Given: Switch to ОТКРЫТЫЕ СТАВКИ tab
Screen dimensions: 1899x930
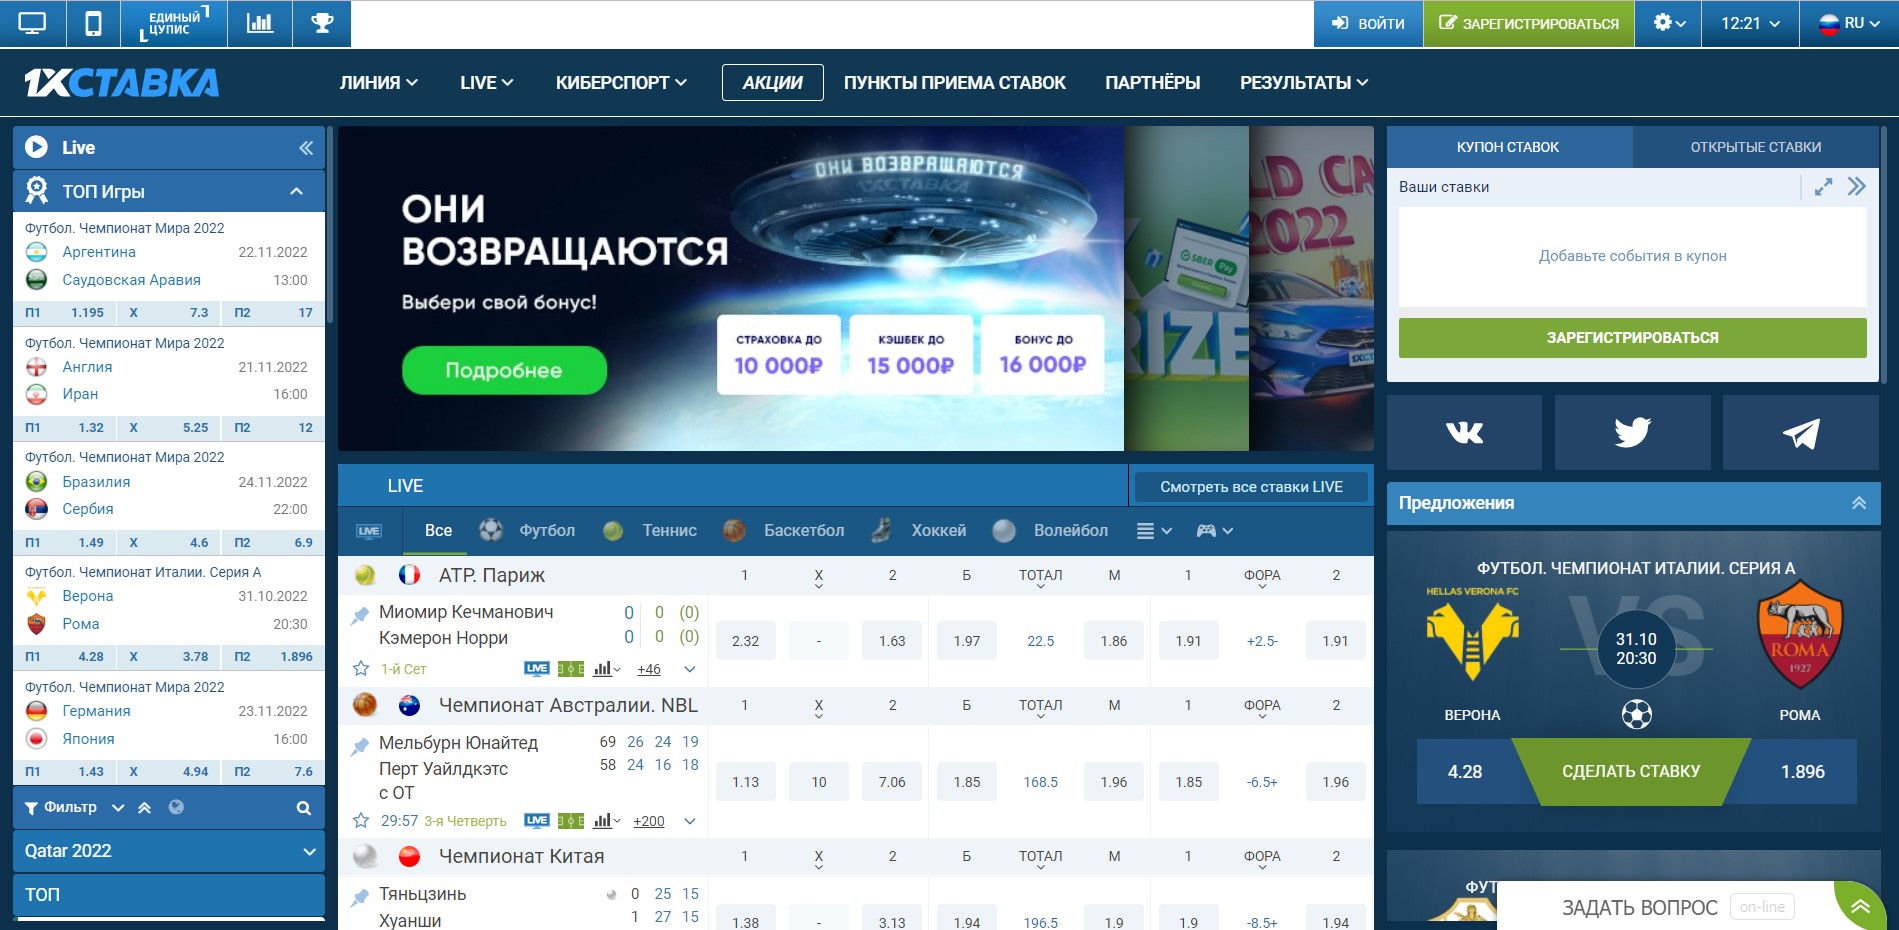Looking at the screenshot, I should [1756, 147].
